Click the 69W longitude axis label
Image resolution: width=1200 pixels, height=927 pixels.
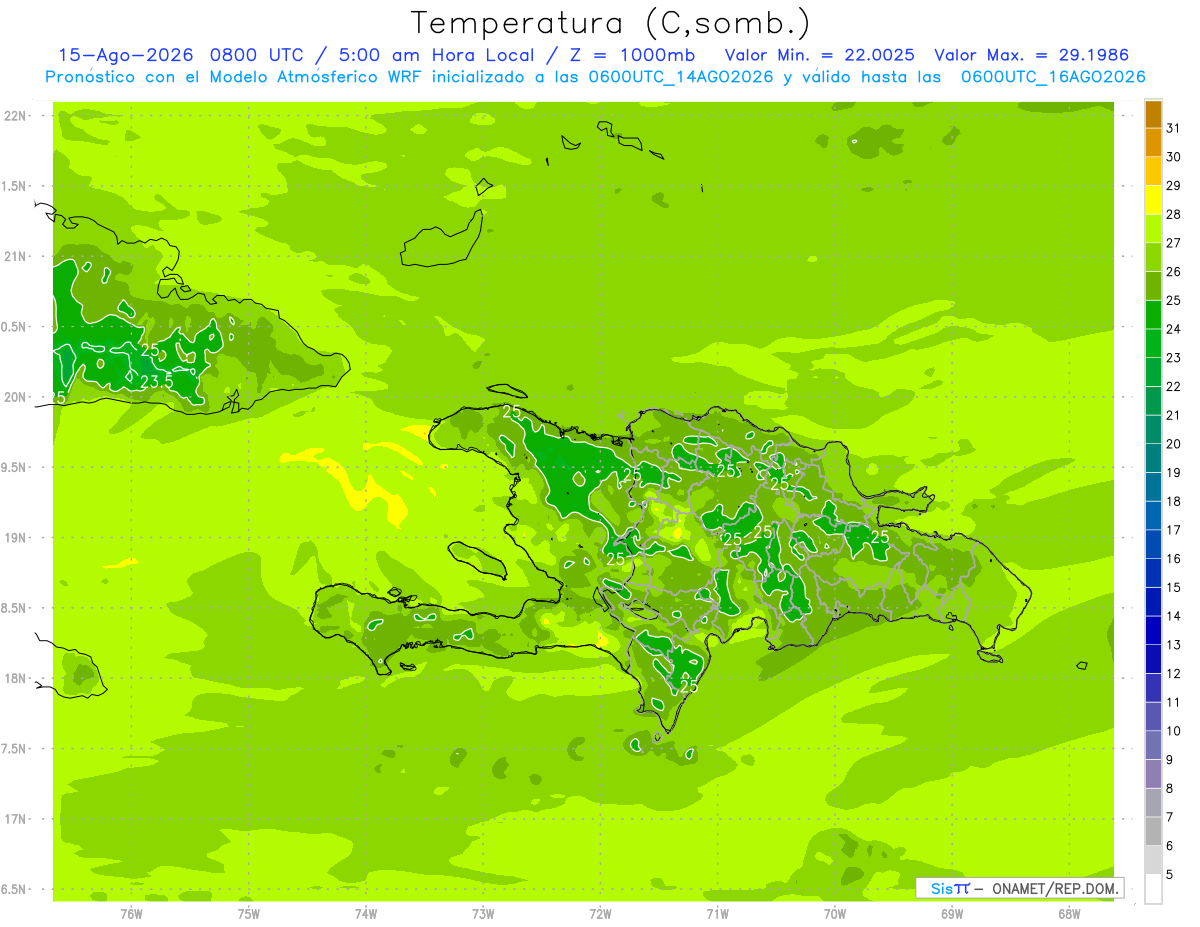tap(952, 913)
